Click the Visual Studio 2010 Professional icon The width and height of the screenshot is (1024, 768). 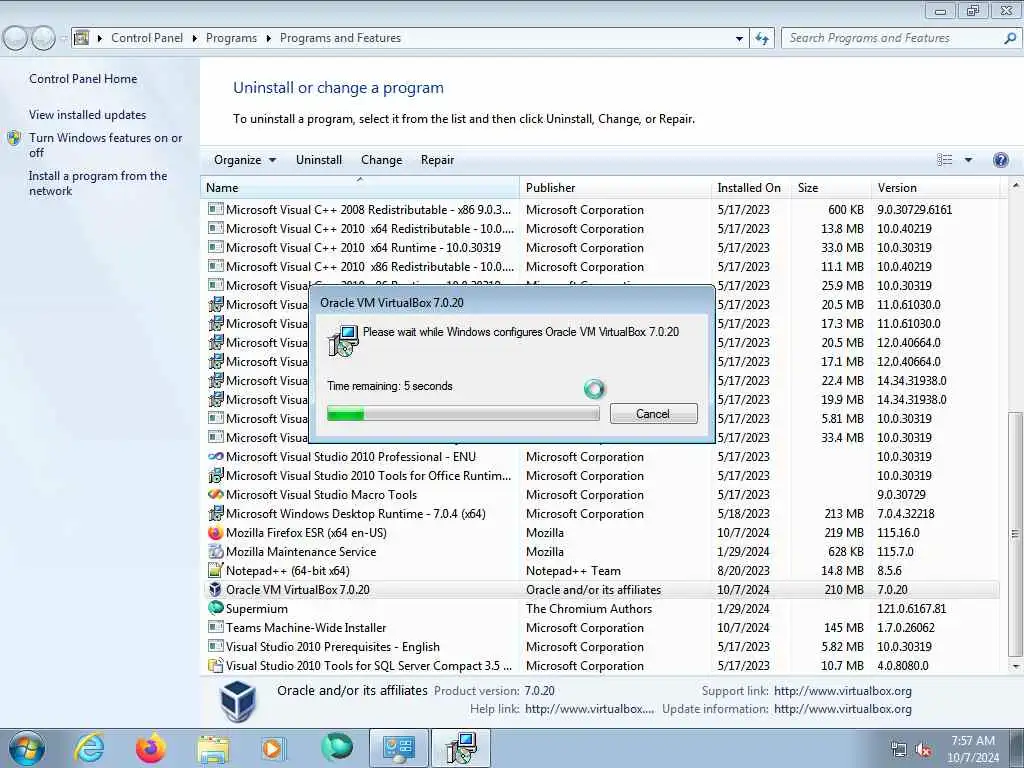pyautogui.click(x=215, y=456)
